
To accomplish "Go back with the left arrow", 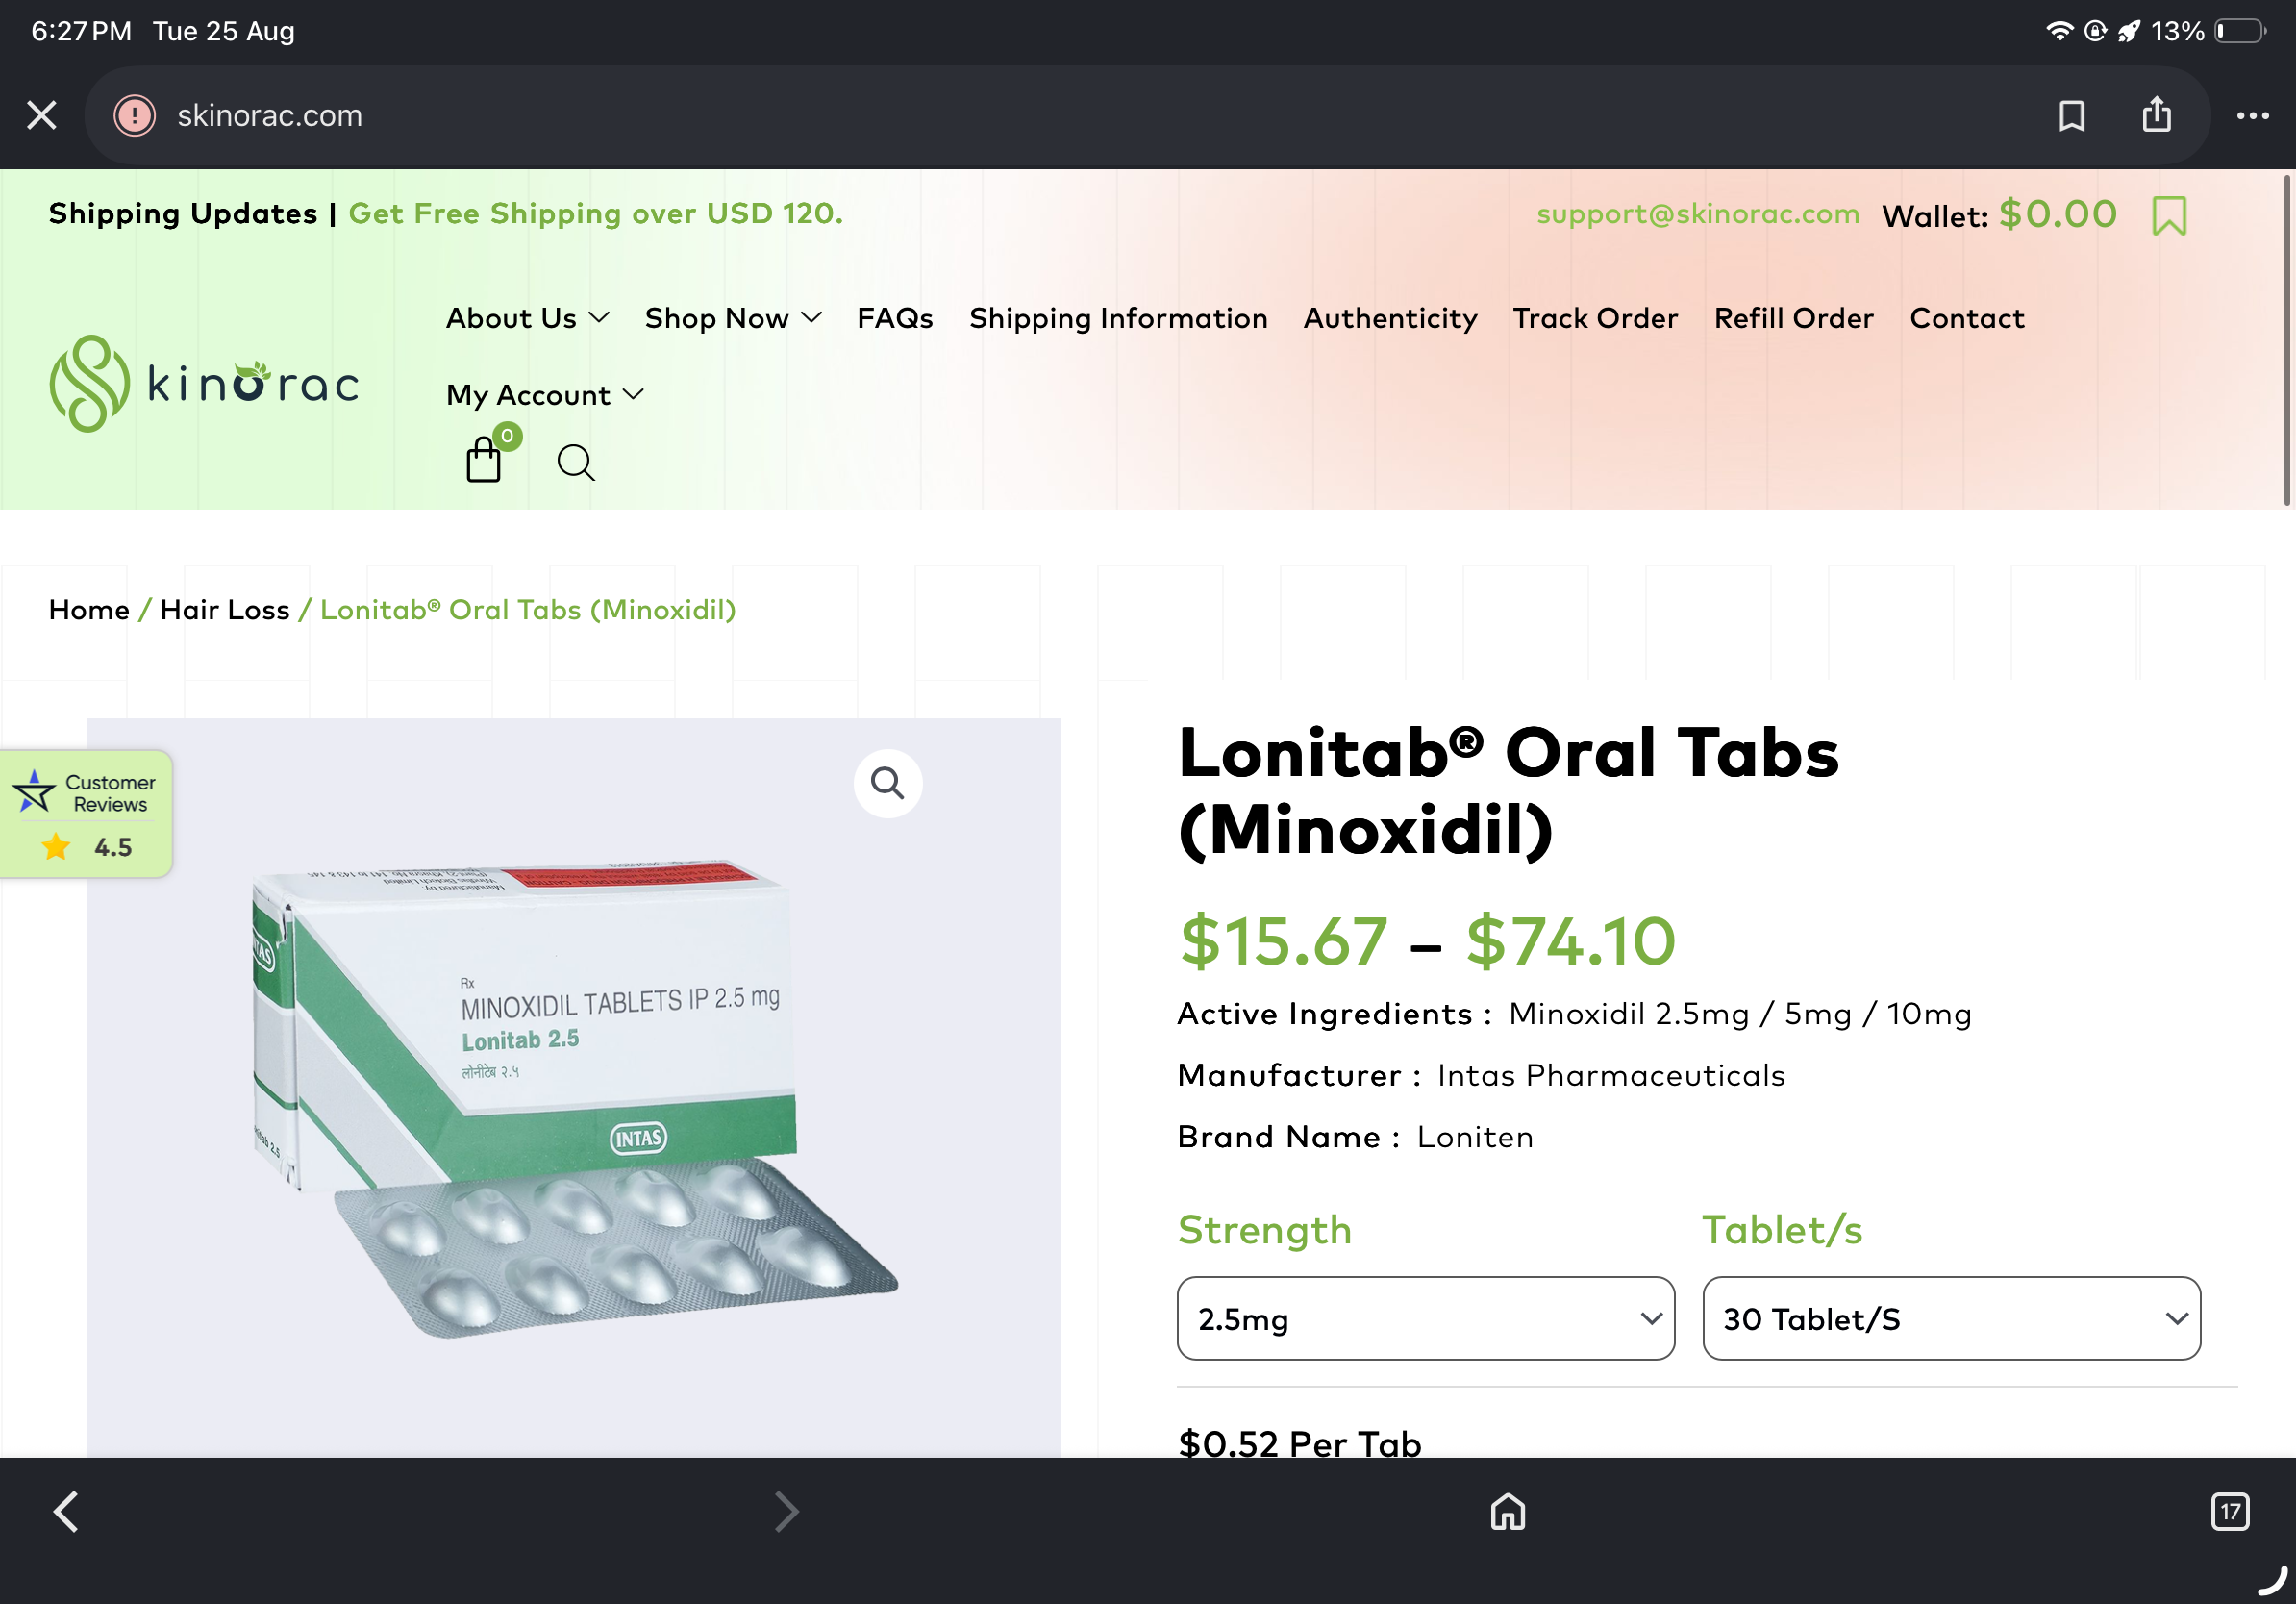I will pyautogui.click(x=66, y=1511).
